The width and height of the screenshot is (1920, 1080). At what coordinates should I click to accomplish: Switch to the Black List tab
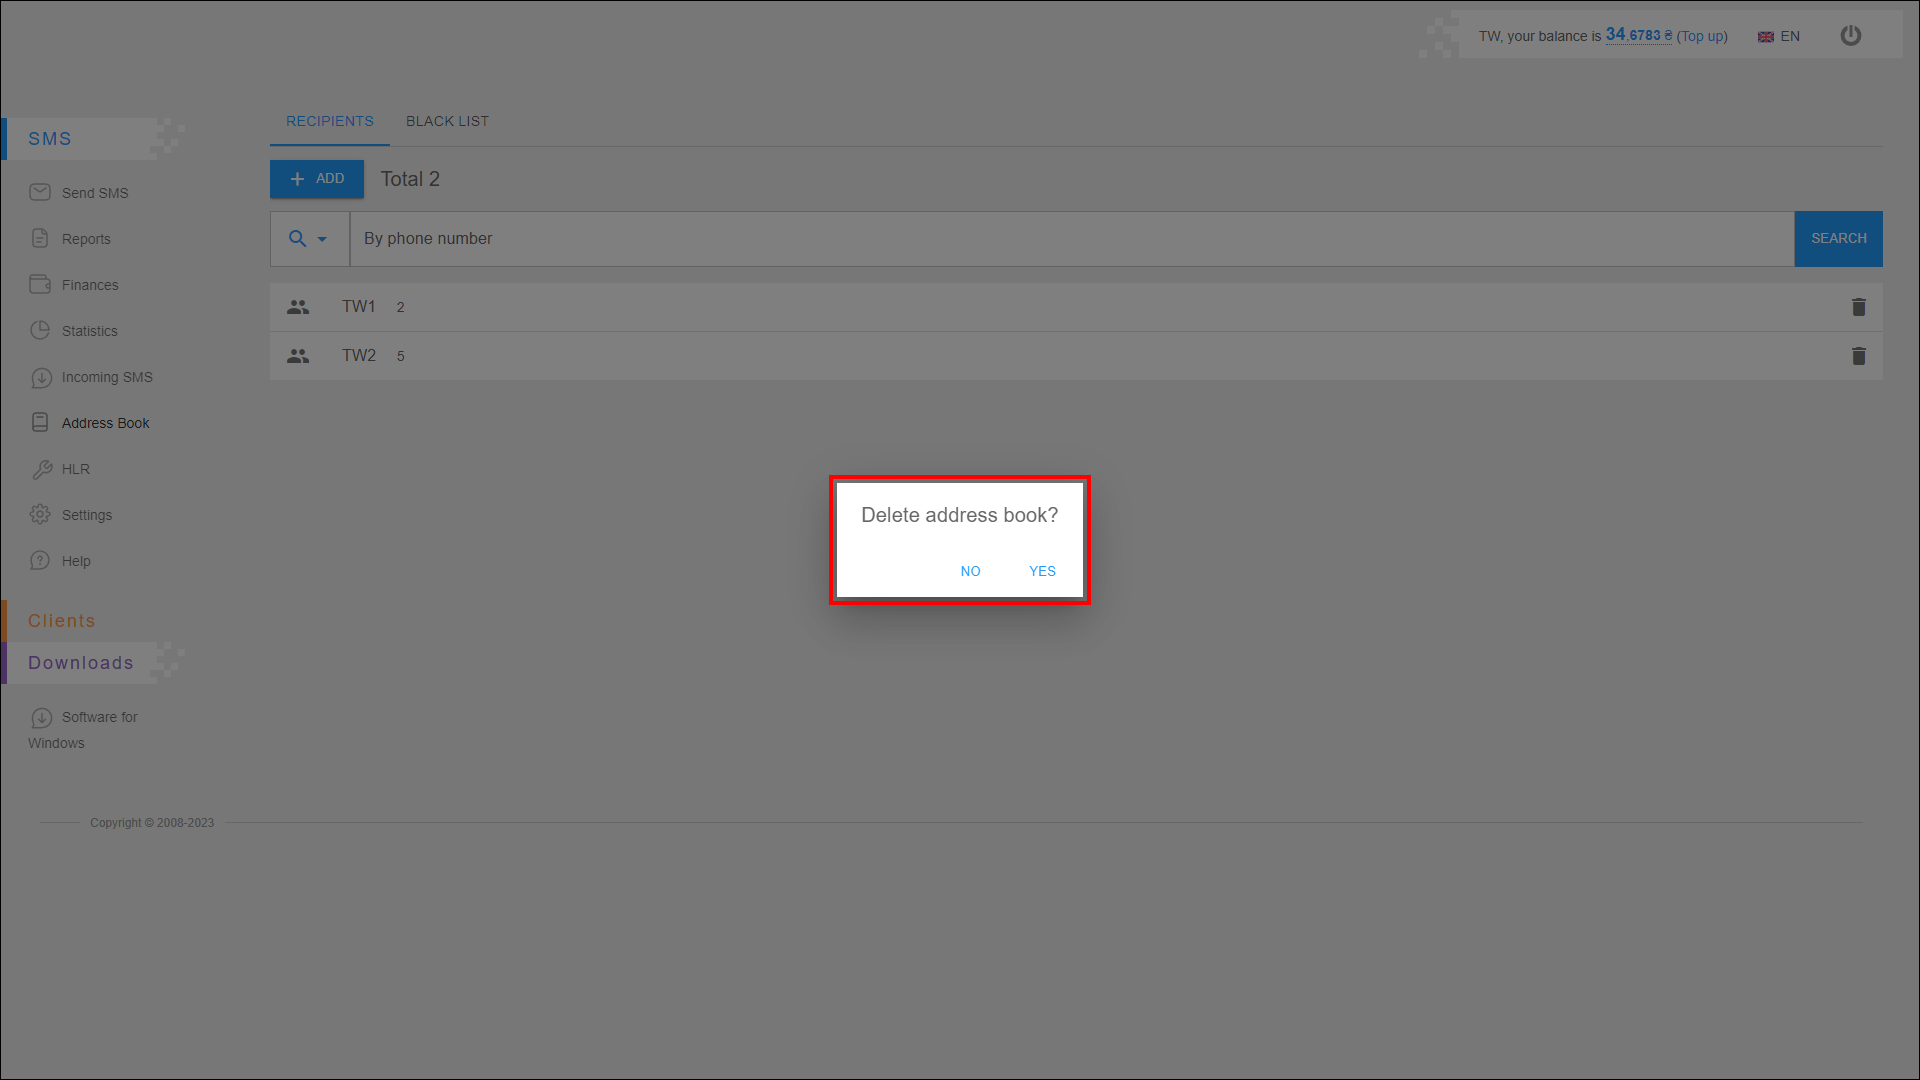447,121
